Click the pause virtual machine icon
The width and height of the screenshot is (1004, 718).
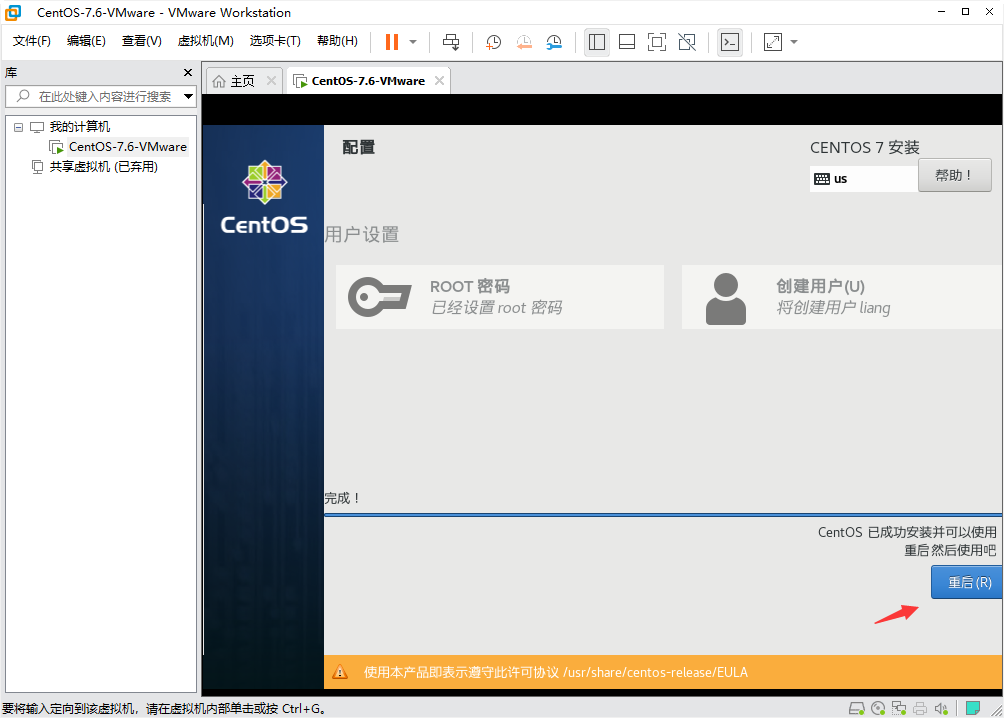coord(392,42)
